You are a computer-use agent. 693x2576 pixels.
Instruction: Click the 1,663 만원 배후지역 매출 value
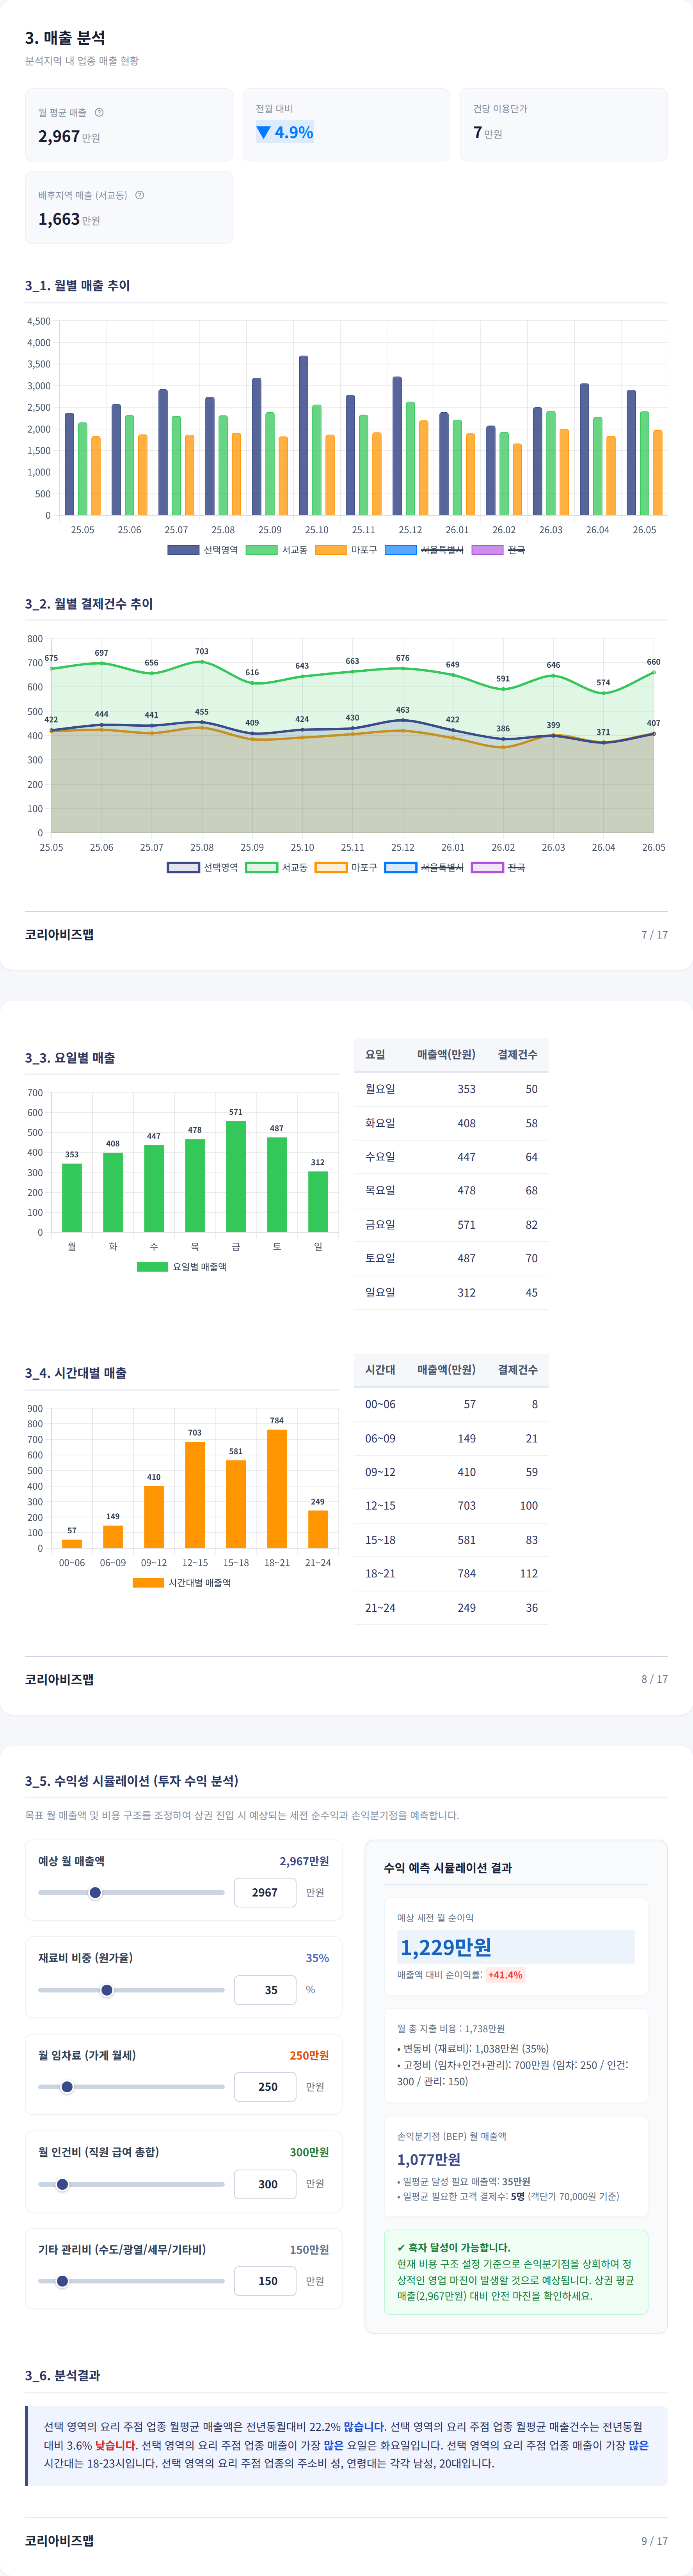pos(69,219)
